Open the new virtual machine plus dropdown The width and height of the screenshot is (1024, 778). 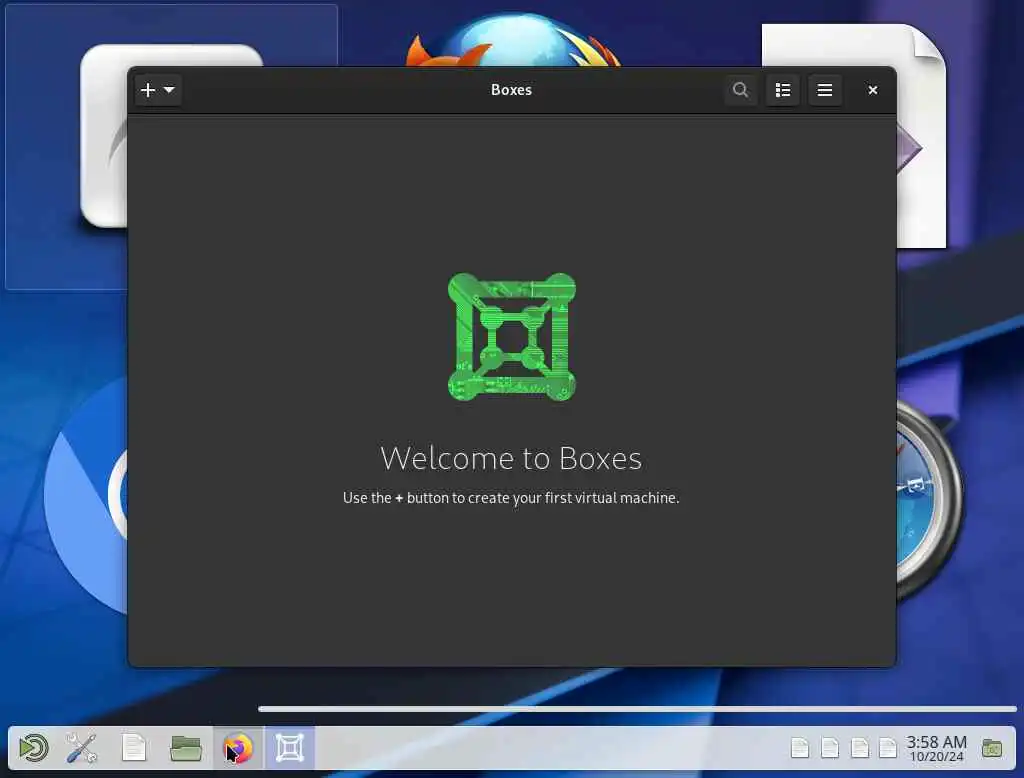point(157,89)
